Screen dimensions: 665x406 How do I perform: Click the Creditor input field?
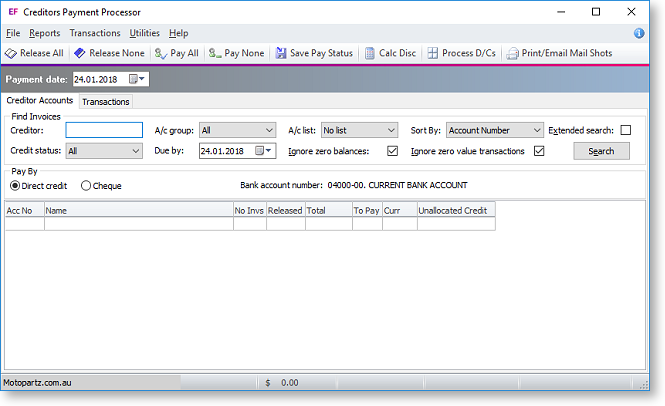coord(104,130)
